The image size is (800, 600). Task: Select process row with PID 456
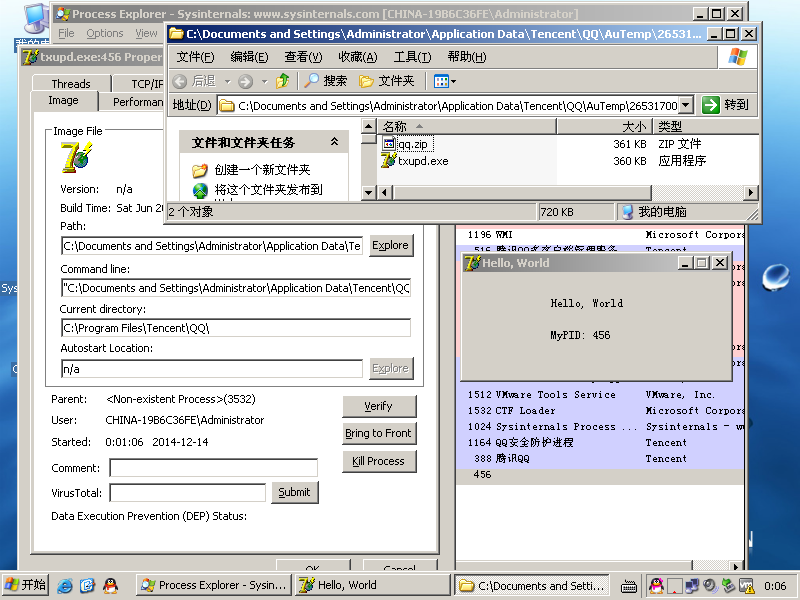coord(600,474)
